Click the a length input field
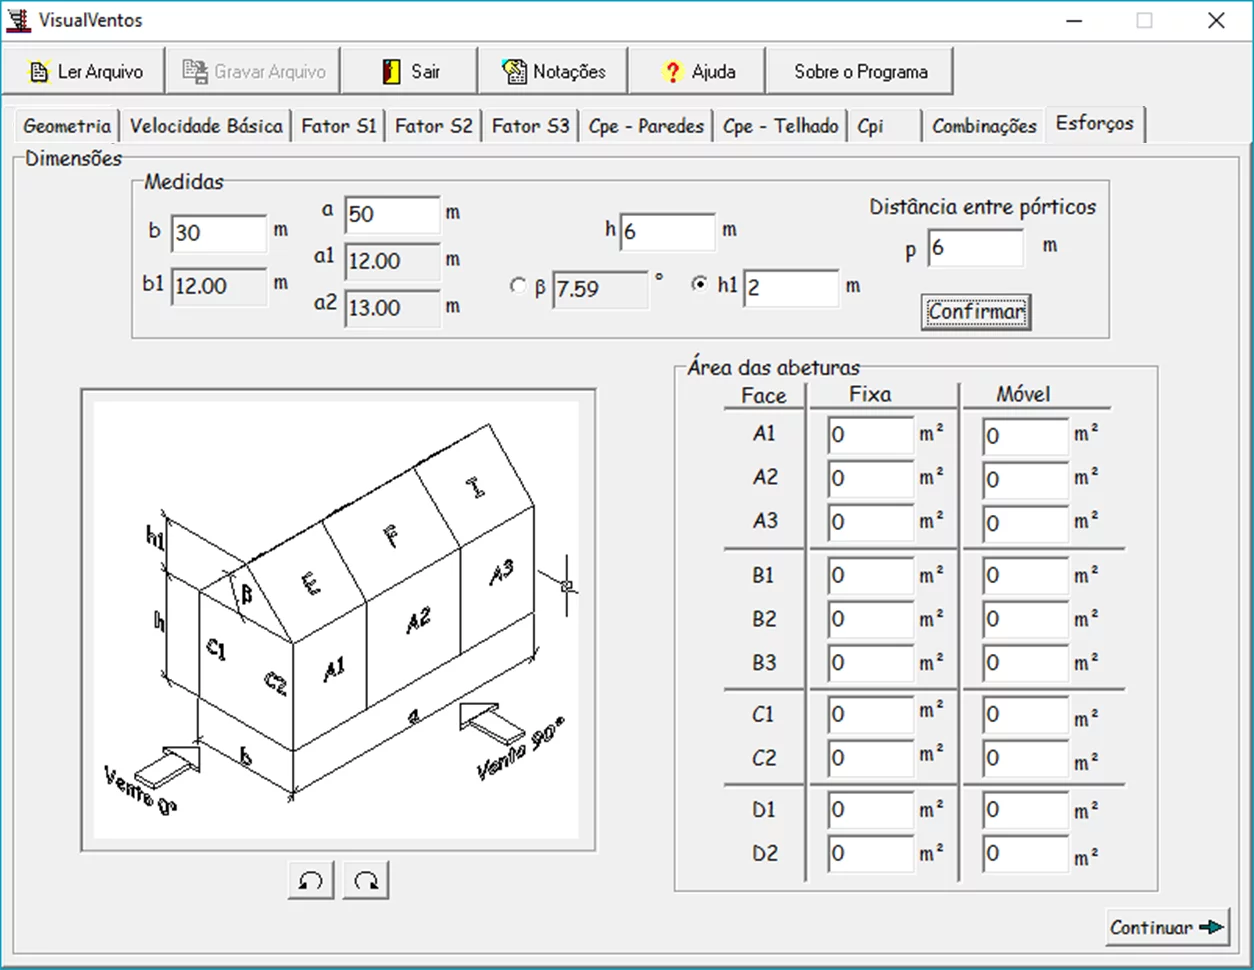 (x=392, y=215)
